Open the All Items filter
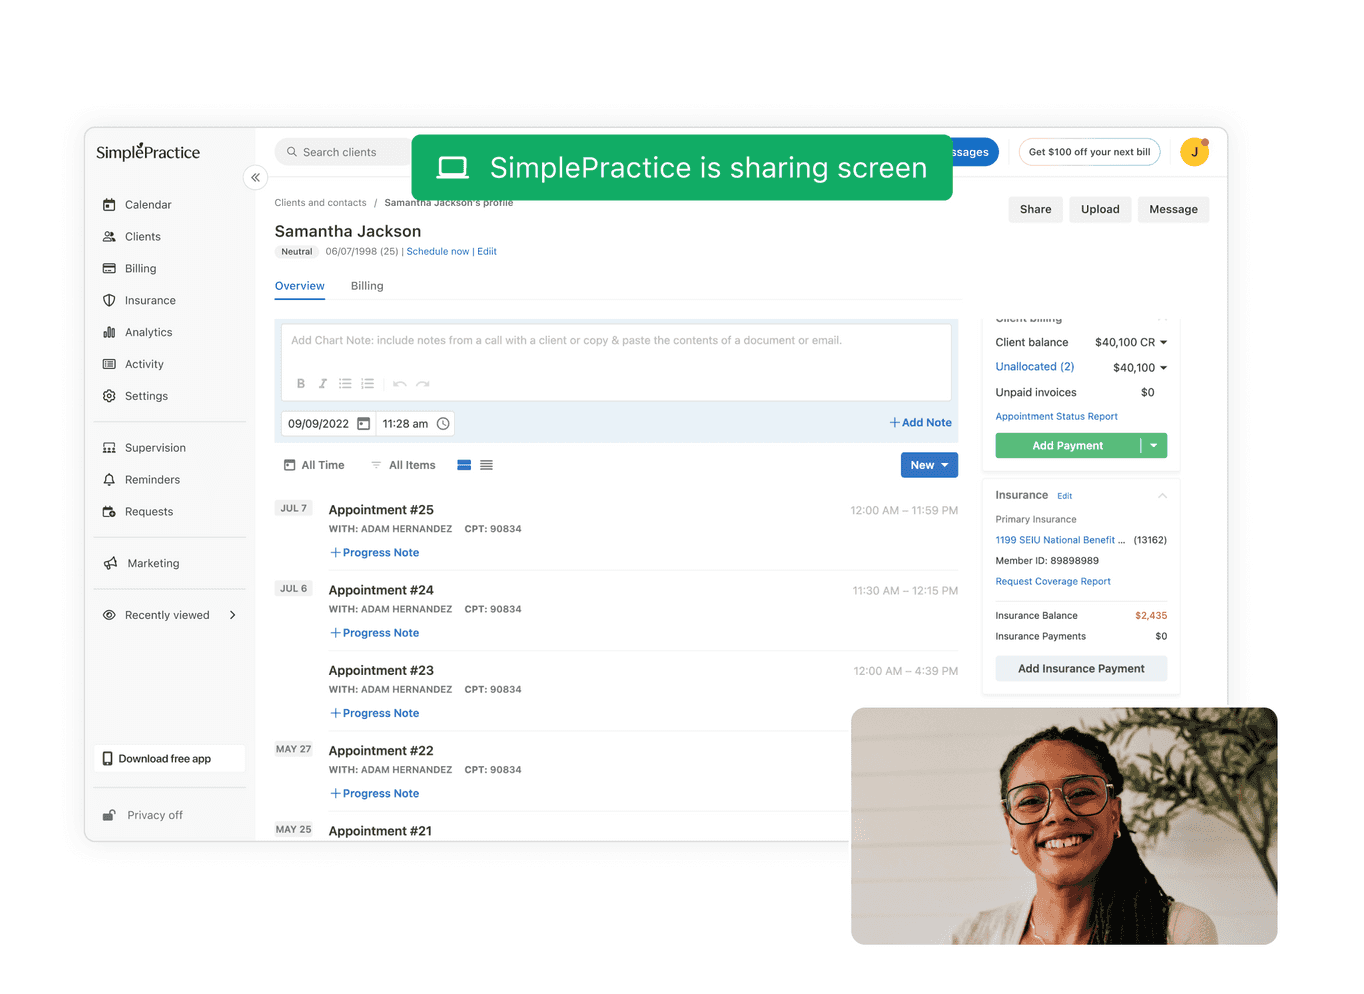This screenshot has width=1364, height=994. pyautogui.click(x=403, y=466)
